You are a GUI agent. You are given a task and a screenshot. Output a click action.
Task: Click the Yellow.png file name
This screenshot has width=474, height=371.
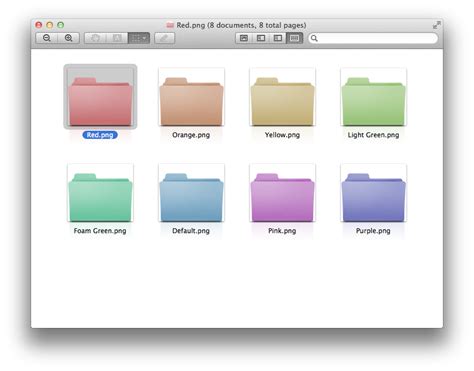[282, 135]
